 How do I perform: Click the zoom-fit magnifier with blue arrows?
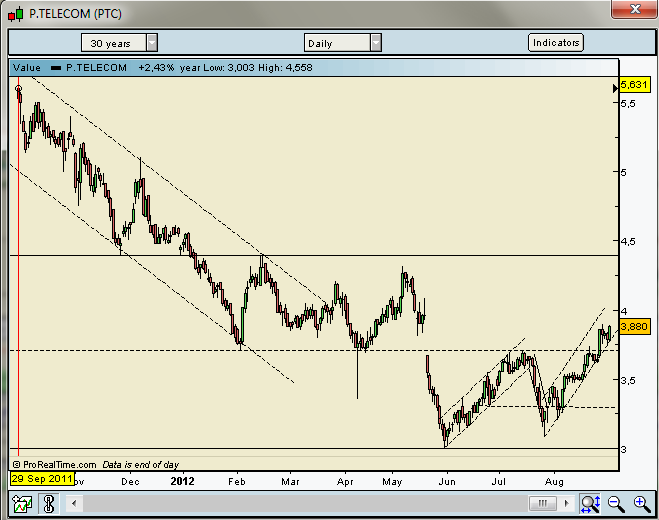590,503
